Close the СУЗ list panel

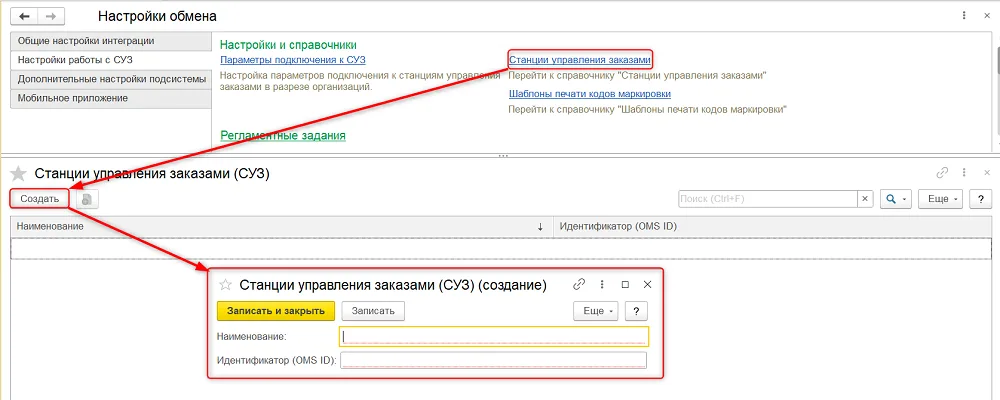click(987, 173)
